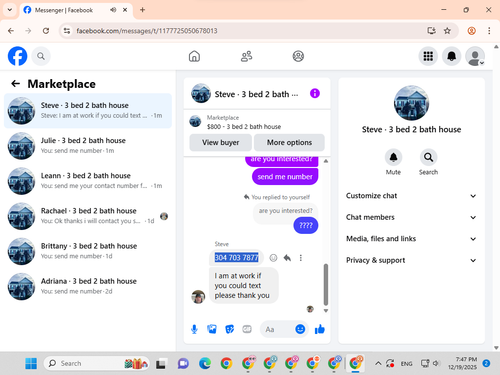Go back from the Marketplace list

click(15, 84)
